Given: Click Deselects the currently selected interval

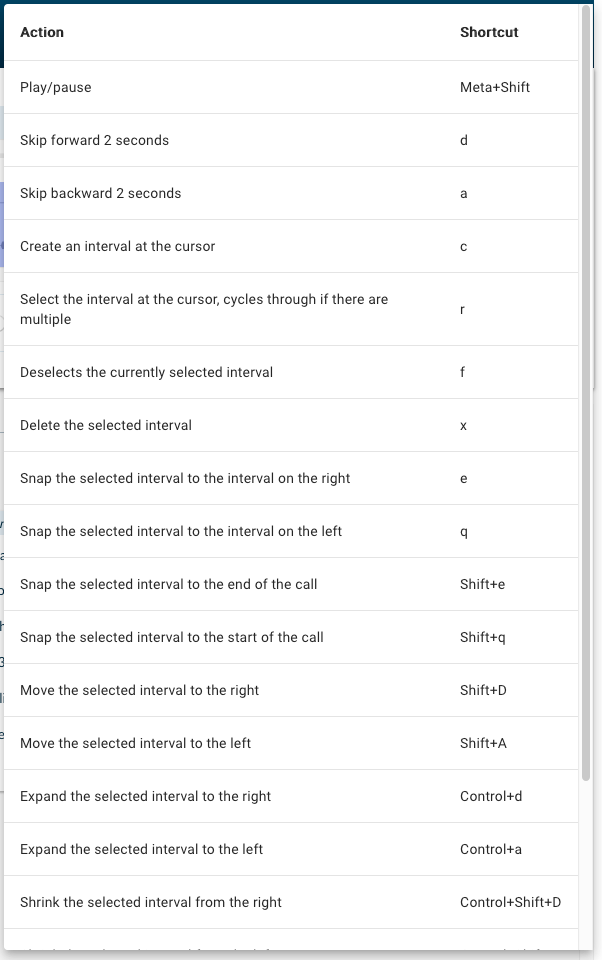Looking at the screenshot, I should (x=146, y=372).
